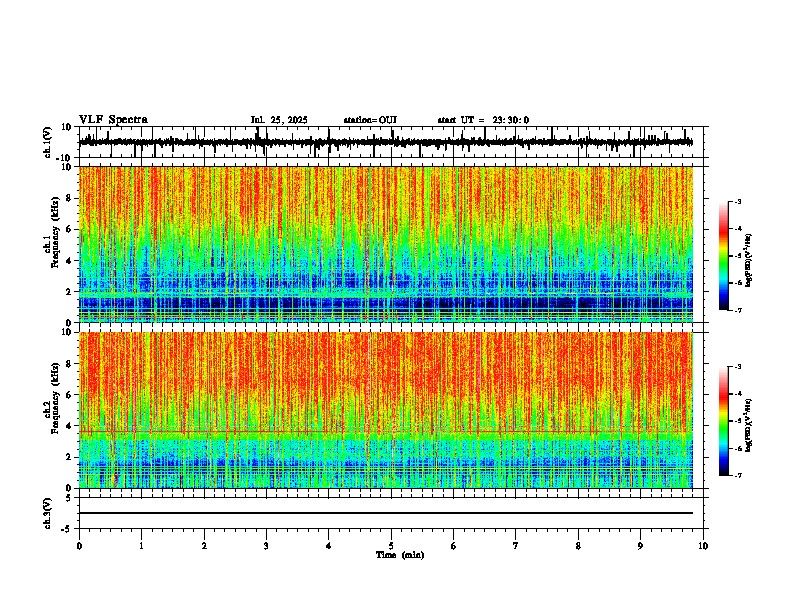Click time axis tick label '9'
This screenshot has height=612, width=792.
640,546
